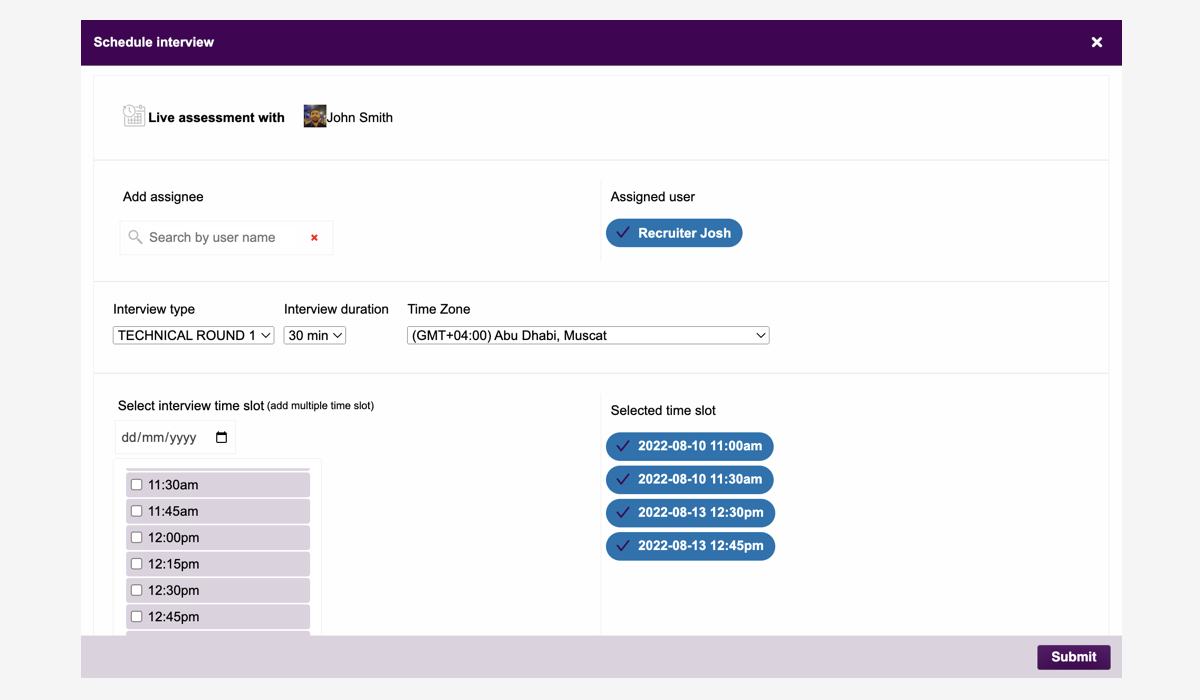The image size is (1200, 700).
Task: Click checkmark on 2022-08-10 11:00am slot
Action: (623, 446)
